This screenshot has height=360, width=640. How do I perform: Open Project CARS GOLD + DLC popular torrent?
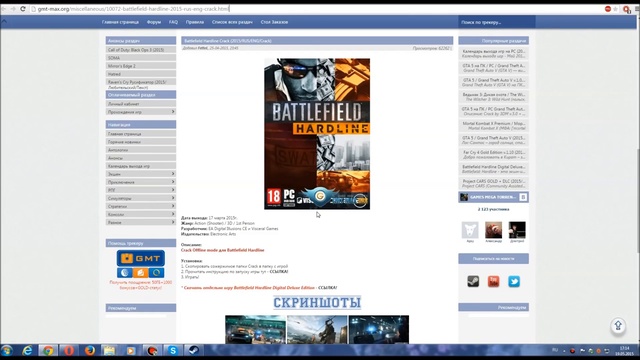point(493,183)
